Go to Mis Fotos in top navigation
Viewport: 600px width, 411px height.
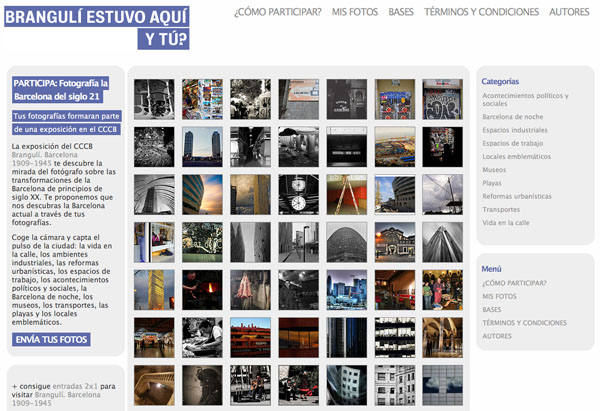354,12
